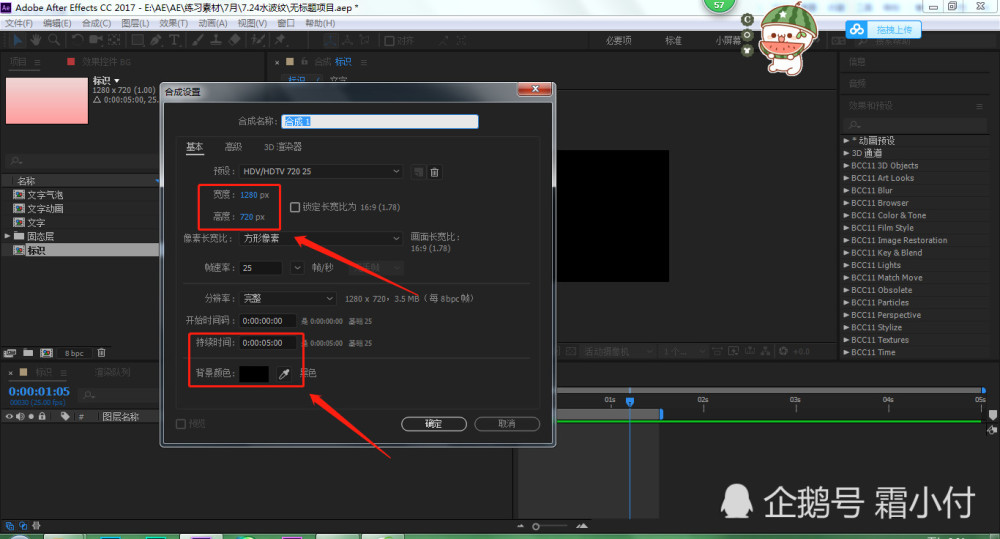
Task: Open the 文件(F) menu
Action: pos(18,23)
